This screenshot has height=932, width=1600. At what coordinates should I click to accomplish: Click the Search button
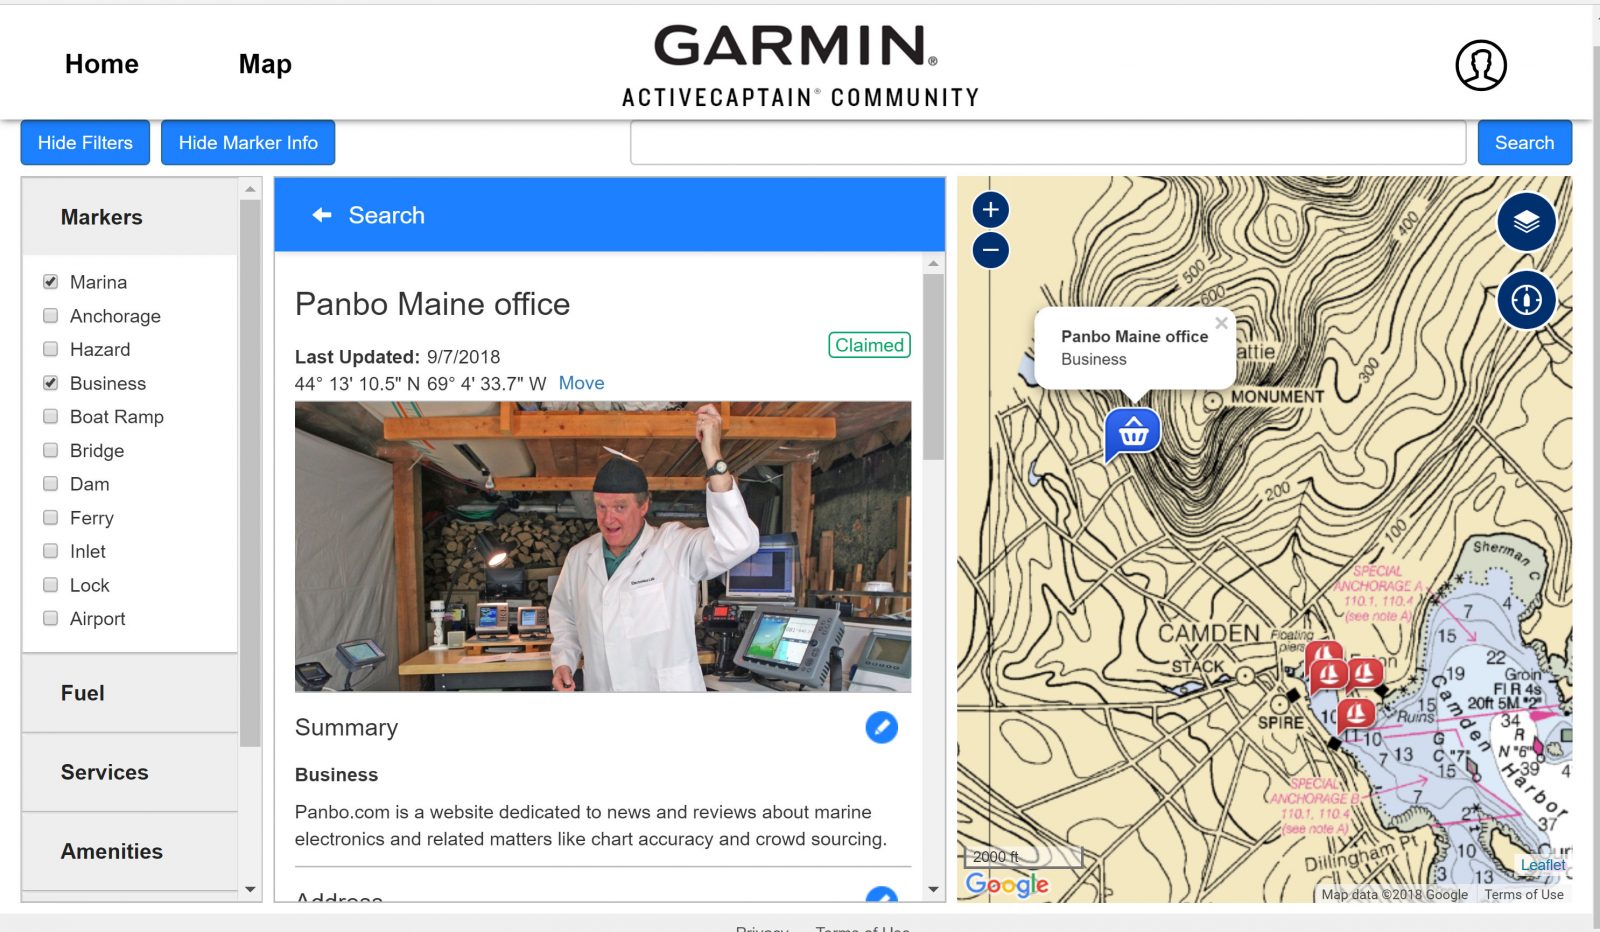pos(1523,142)
